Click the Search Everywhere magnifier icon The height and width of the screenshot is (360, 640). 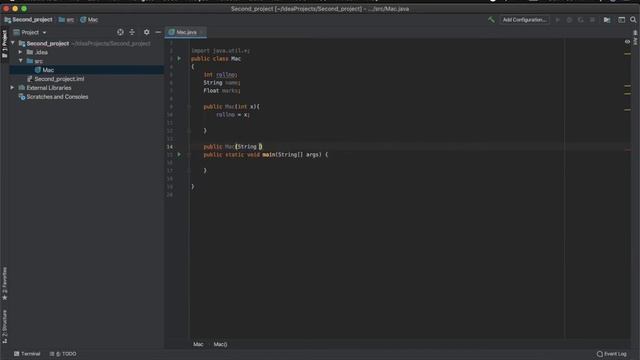pyautogui.click(x=633, y=20)
